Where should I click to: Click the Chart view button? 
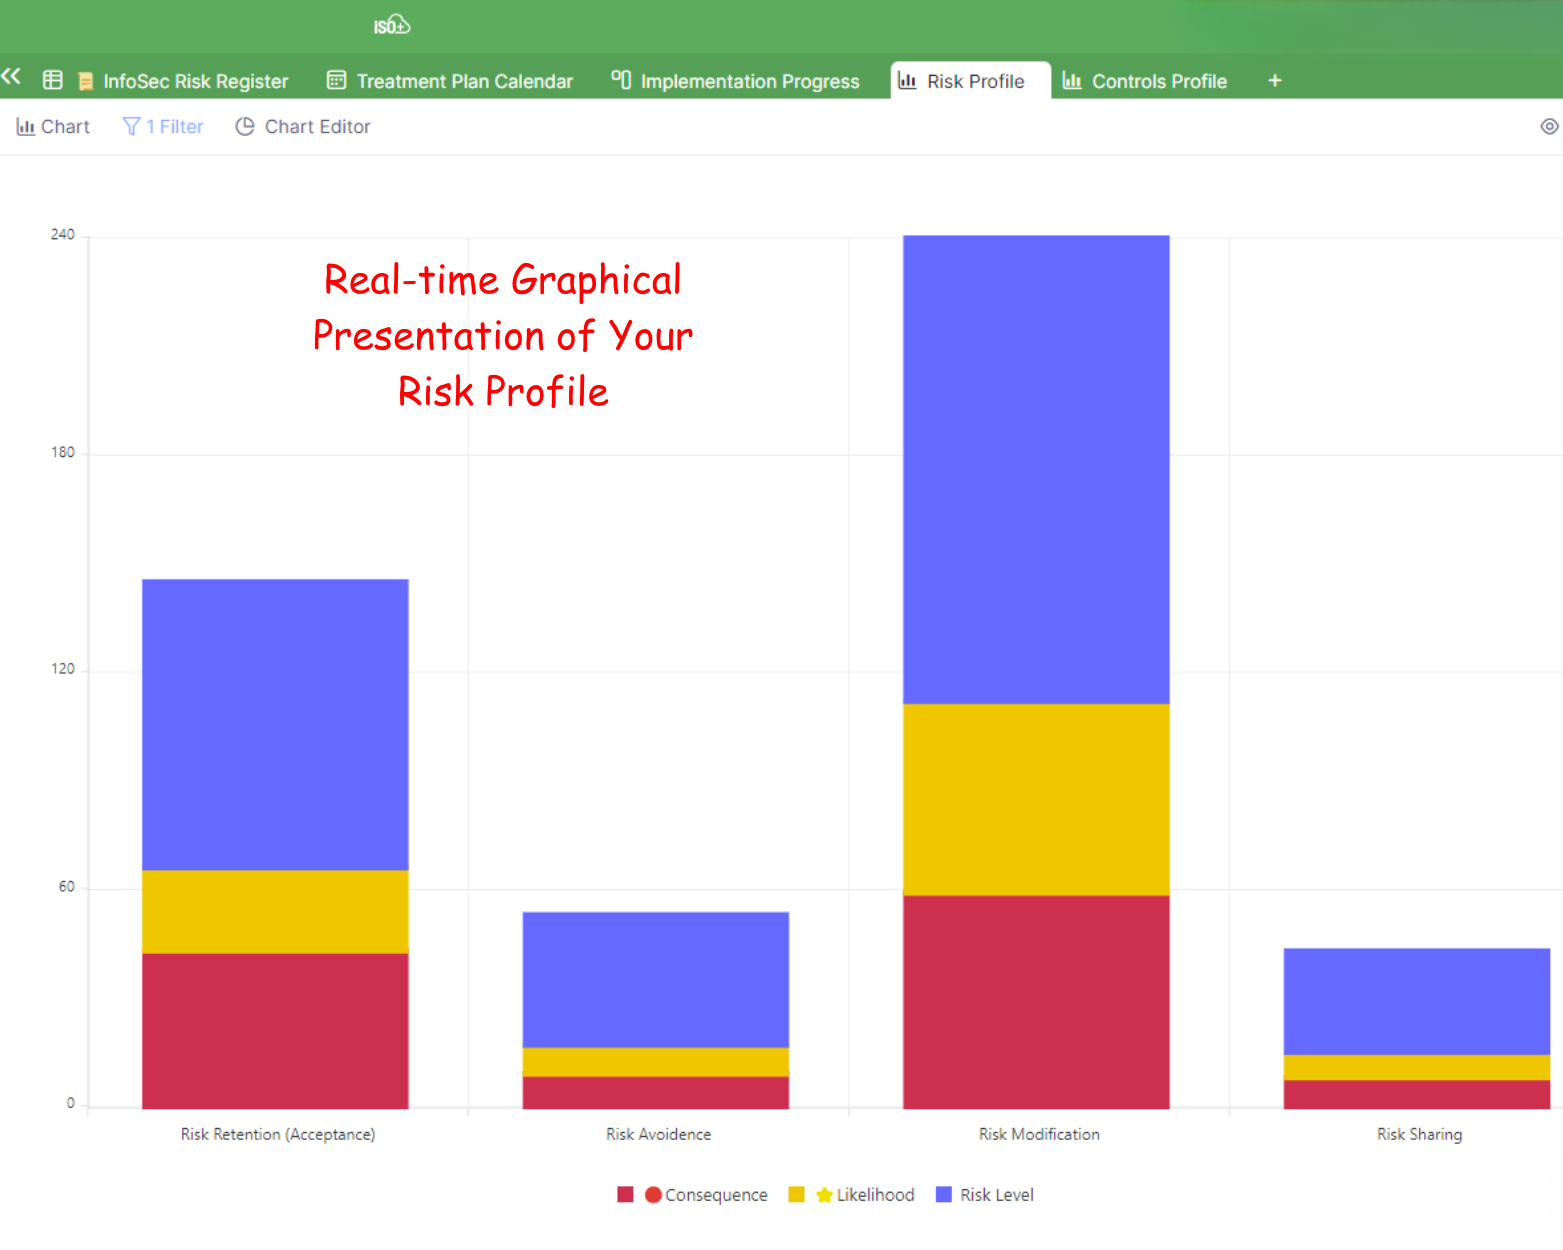[54, 127]
